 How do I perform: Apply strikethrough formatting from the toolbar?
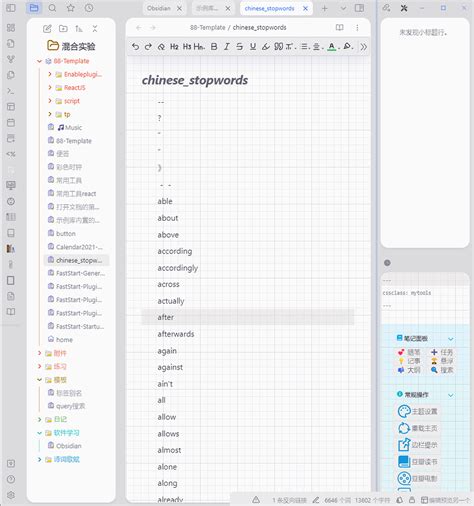pyautogui.click(x=239, y=47)
